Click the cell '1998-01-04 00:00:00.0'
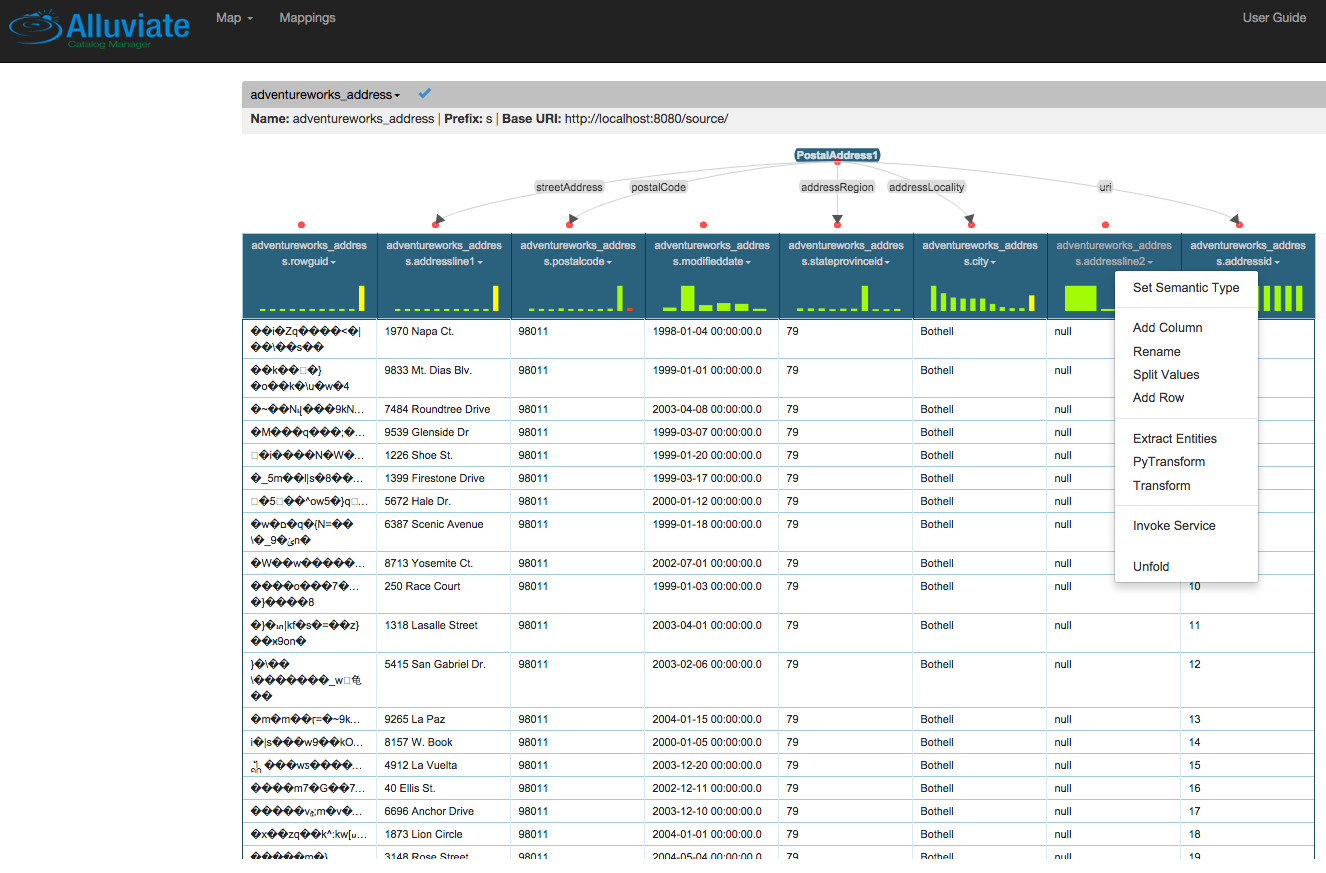1326x873 pixels. point(712,339)
